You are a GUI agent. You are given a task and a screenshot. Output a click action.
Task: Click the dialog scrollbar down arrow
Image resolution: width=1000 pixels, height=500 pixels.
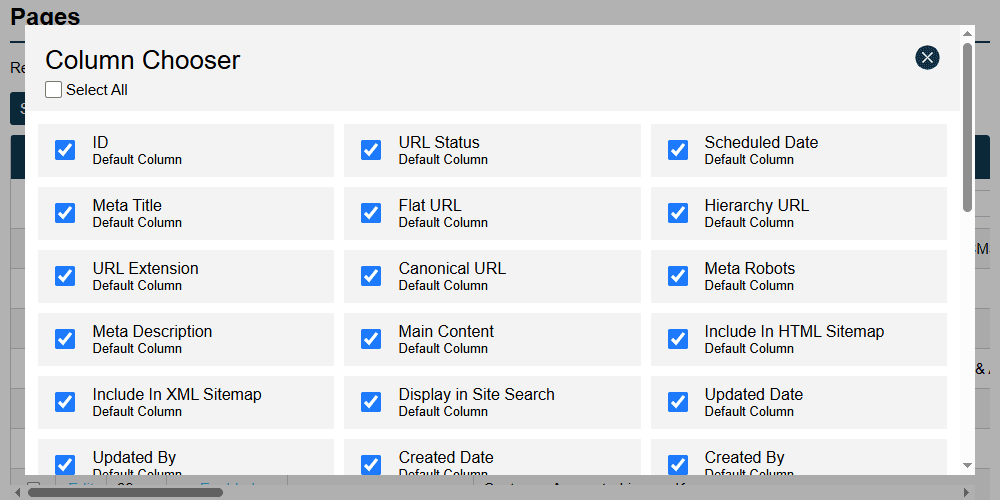[967, 466]
